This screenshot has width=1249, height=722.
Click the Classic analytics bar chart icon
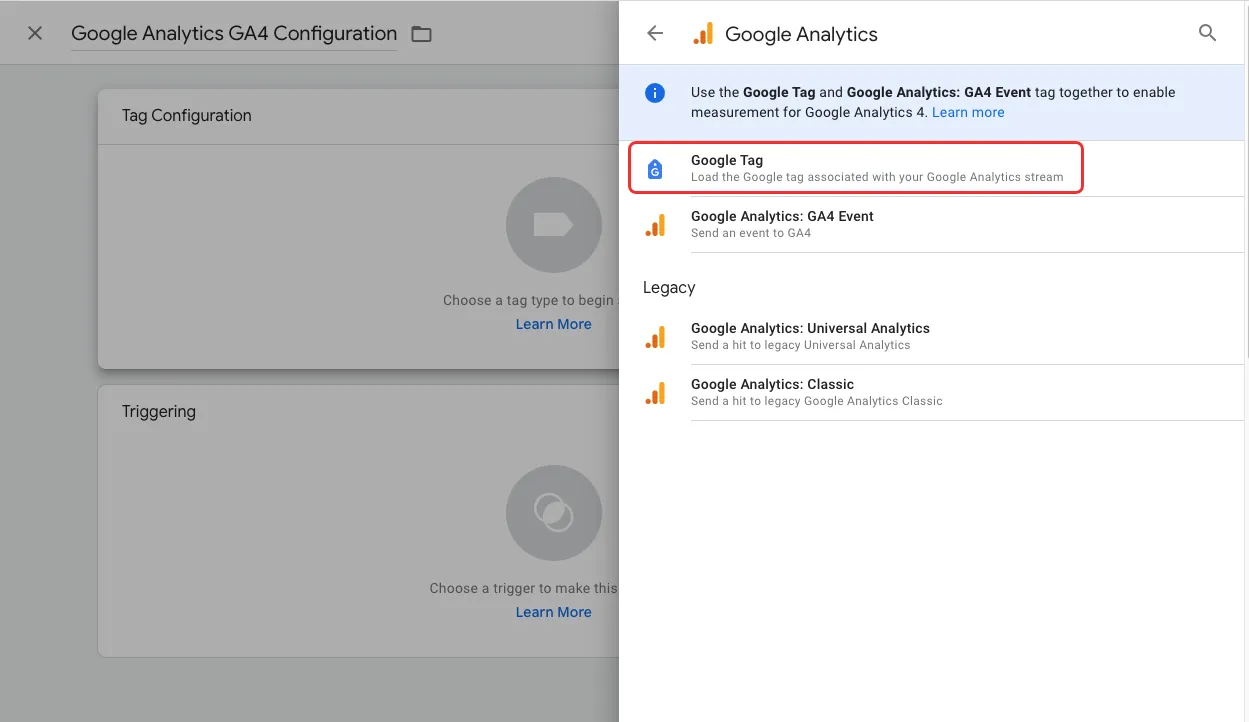655,393
